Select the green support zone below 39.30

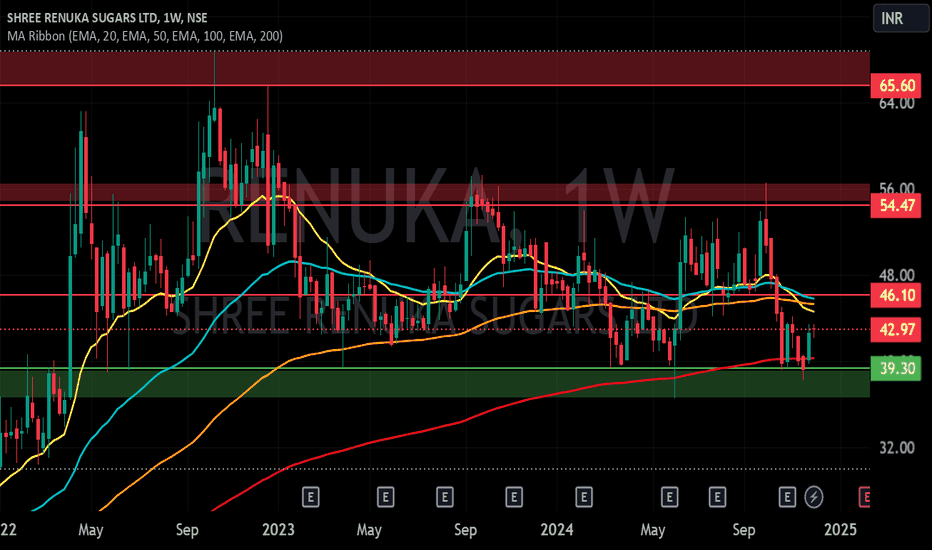click(x=434, y=383)
